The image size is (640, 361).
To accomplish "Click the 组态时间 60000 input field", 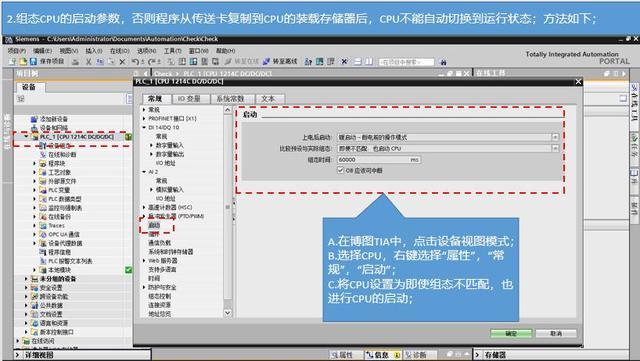I will (378, 160).
